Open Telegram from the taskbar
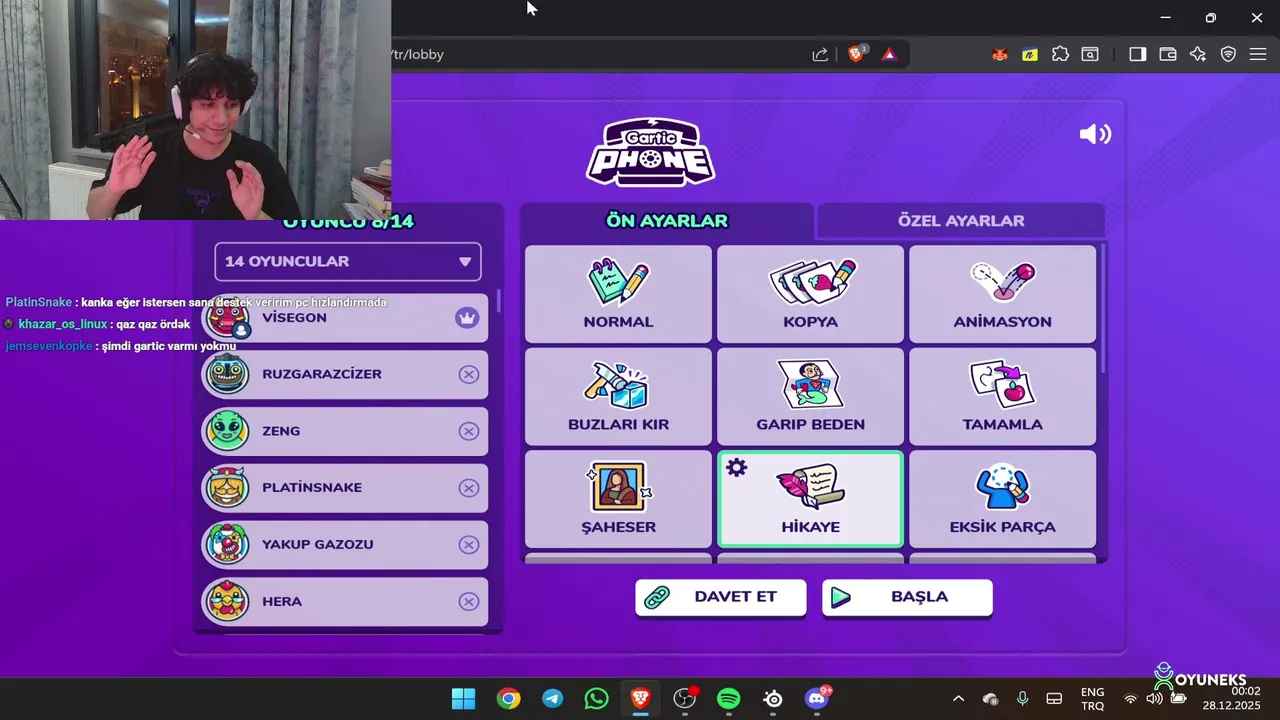1280x720 pixels. pos(552,698)
